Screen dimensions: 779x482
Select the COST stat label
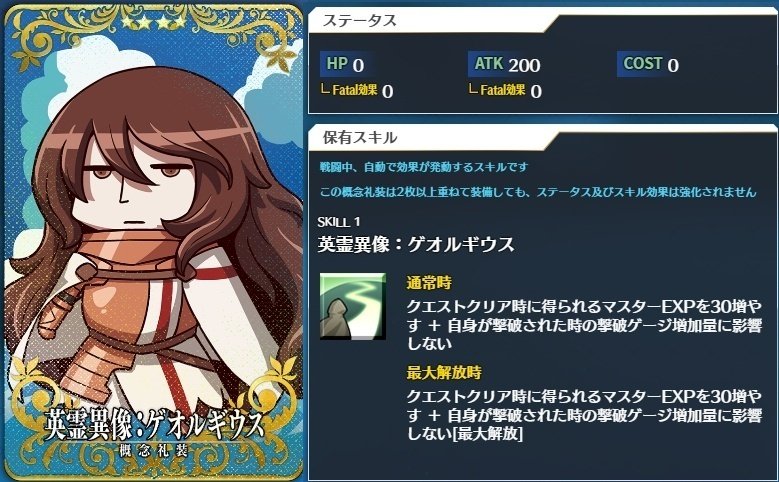coord(643,64)
